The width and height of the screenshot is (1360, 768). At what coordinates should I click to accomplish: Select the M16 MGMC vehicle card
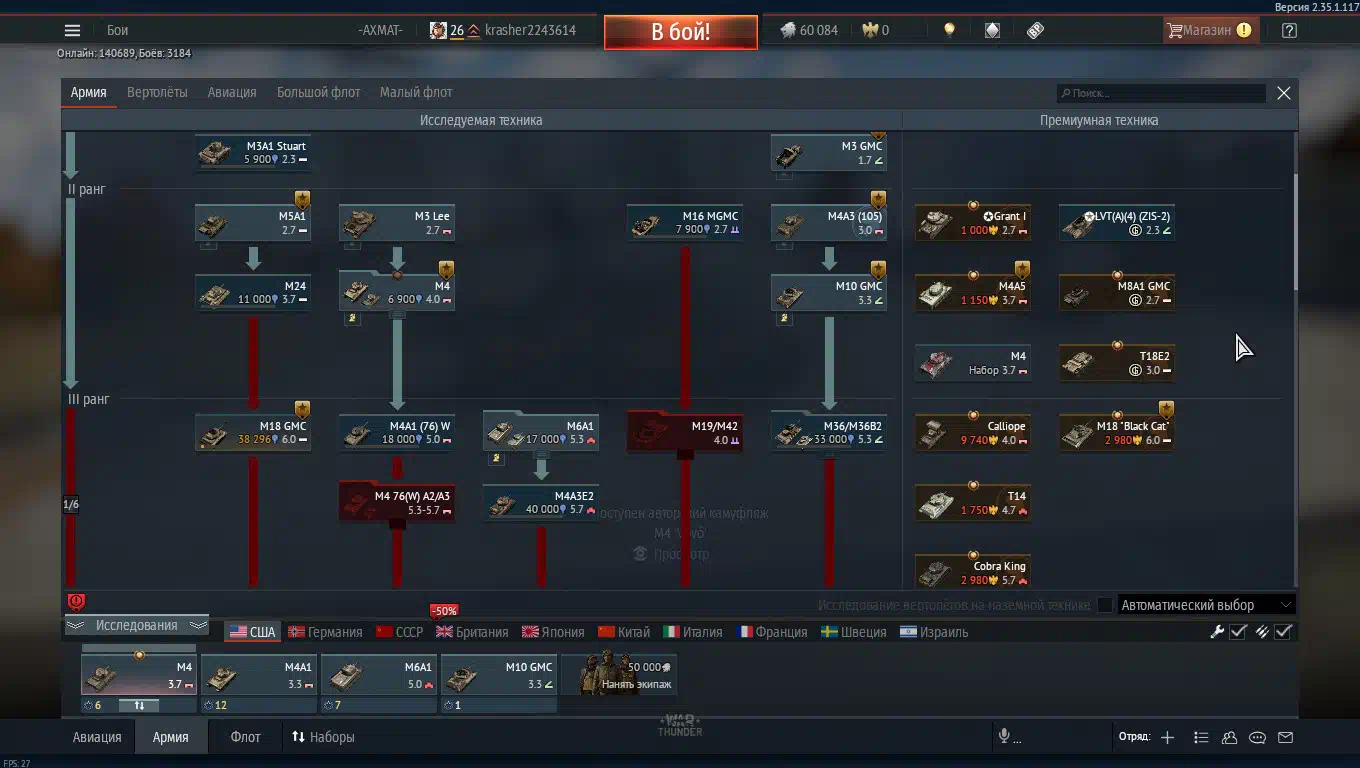tap(685, 223)
